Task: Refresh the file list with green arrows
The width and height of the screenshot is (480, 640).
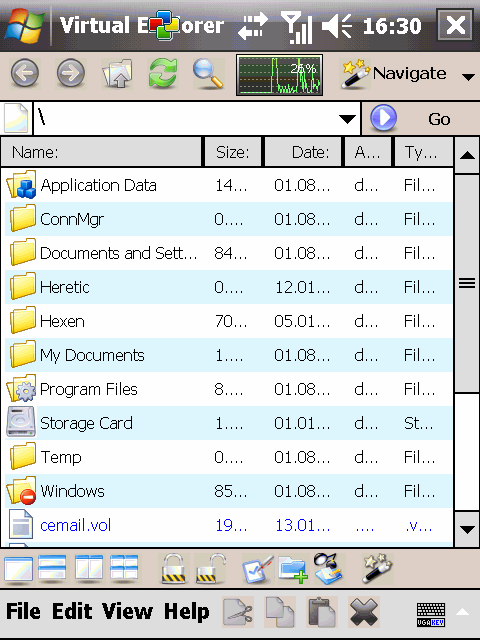Action: (x=163, y=73)
